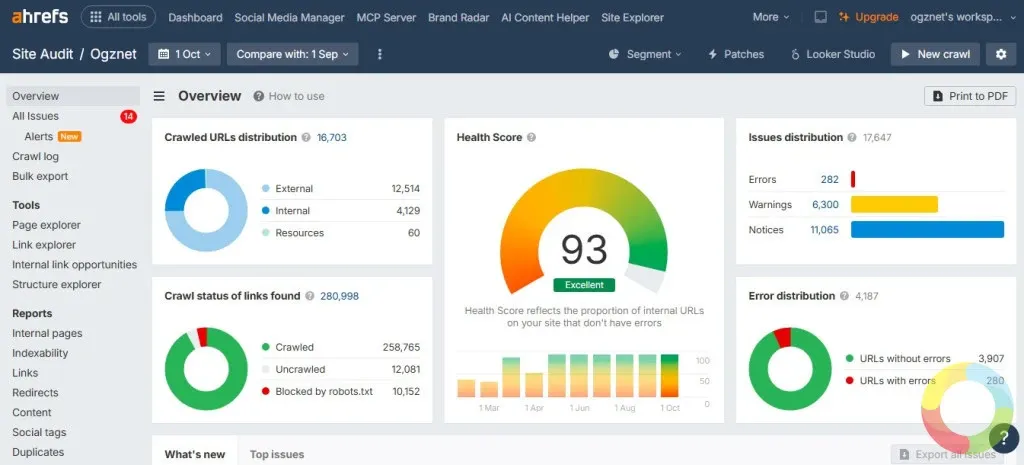Open Bulk export in sidebar
Viewport: 1024px width, 465px height.
40,176
